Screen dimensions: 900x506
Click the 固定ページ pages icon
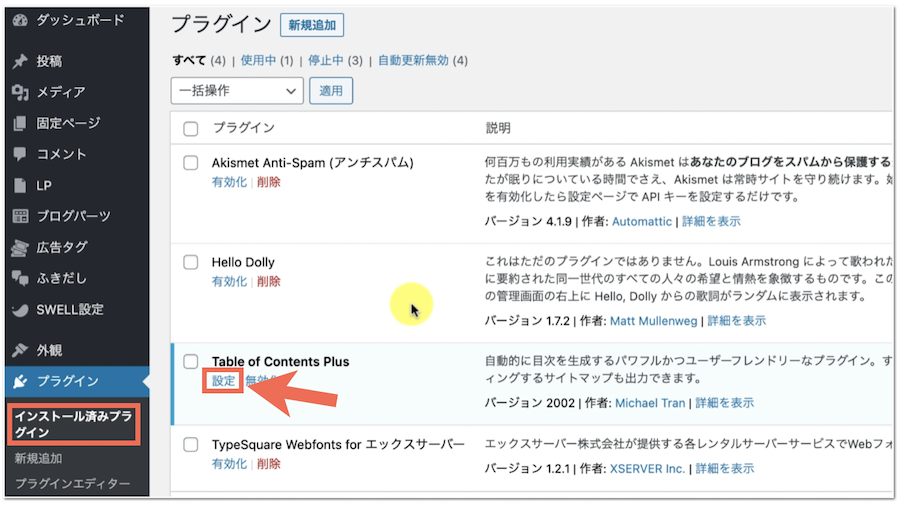20,123
